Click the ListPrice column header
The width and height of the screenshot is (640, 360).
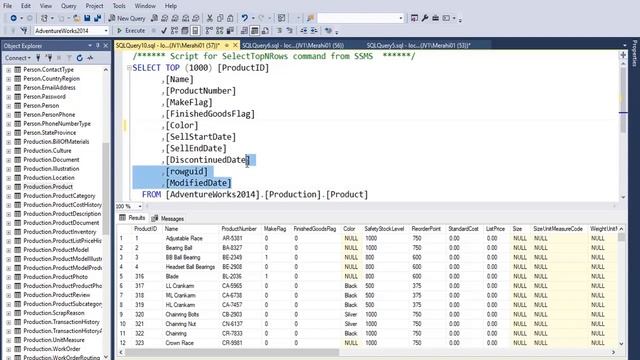click(x=495, y=229)
